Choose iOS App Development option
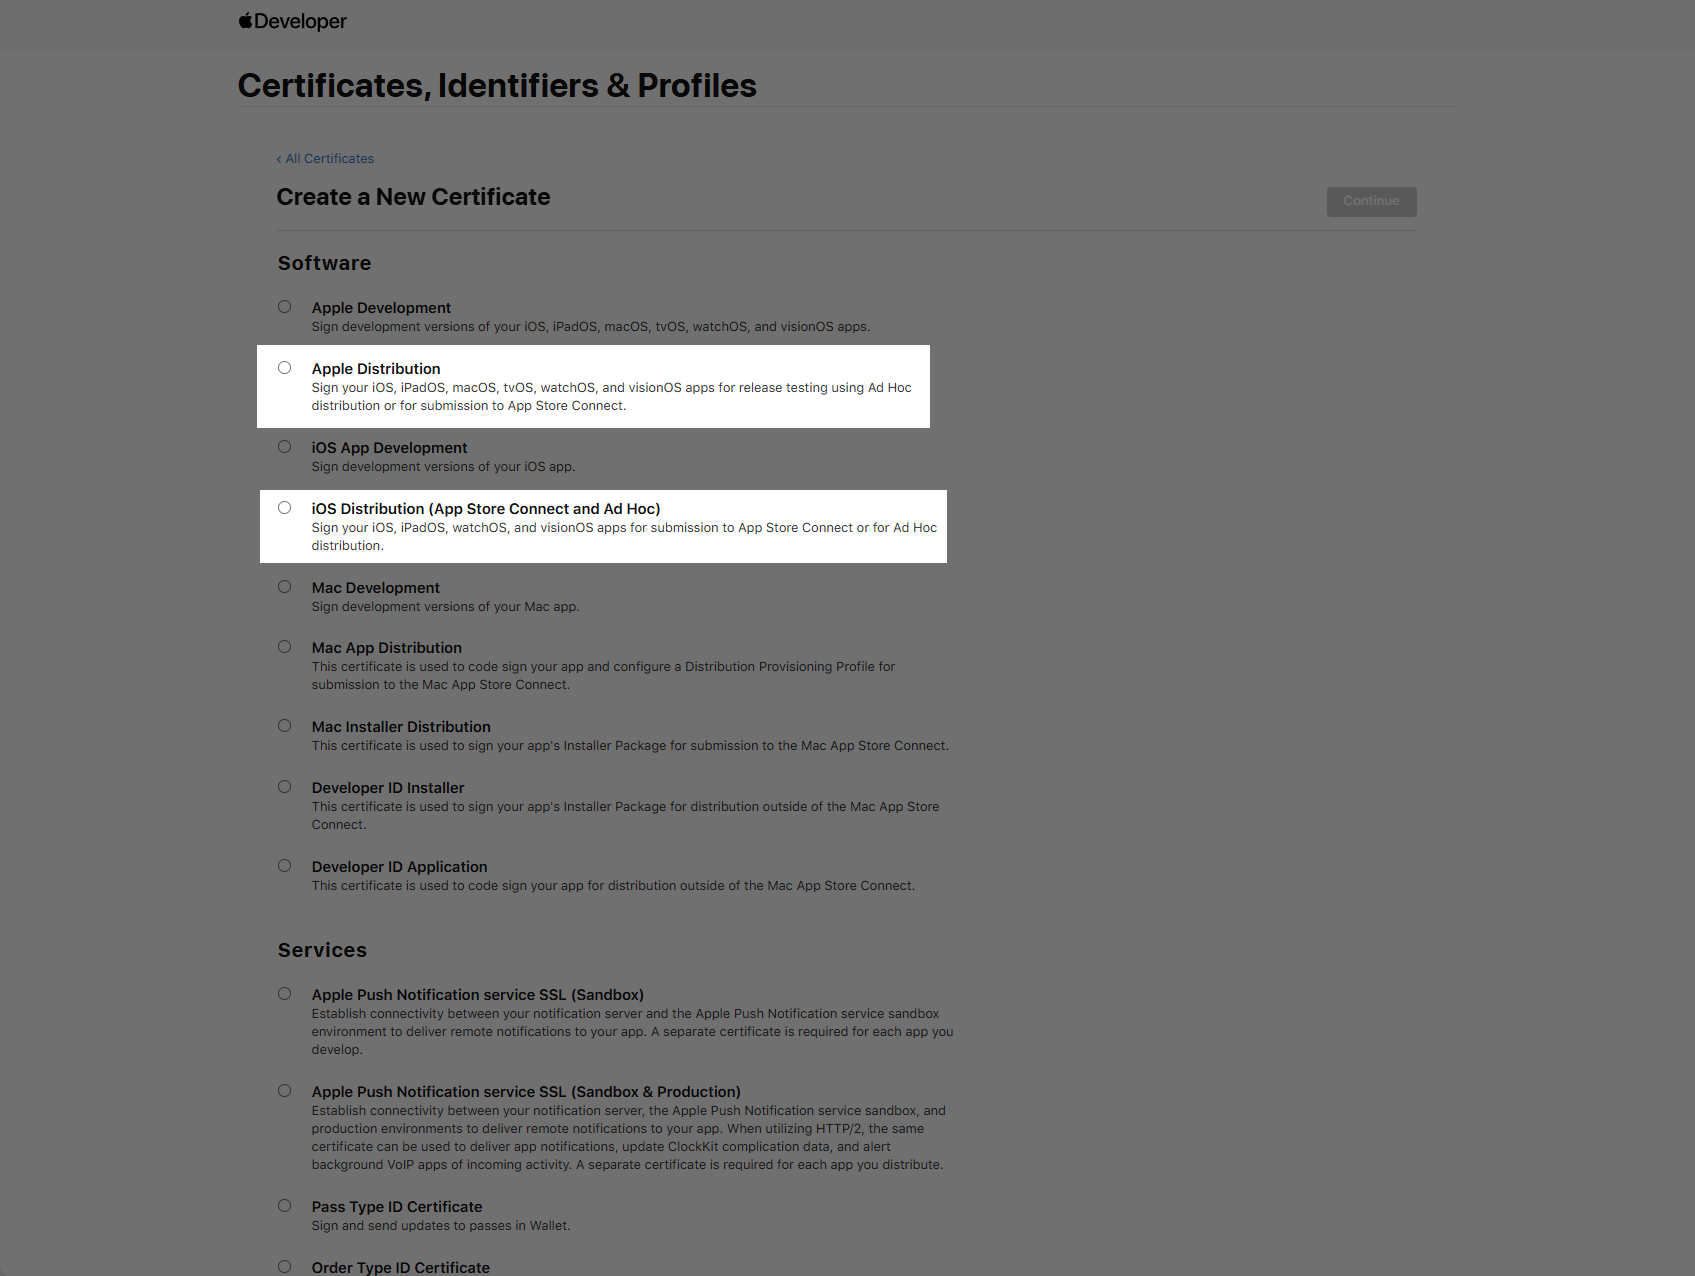The width and height of the screenshot is (1695, 1276). [x=285, y=447]
